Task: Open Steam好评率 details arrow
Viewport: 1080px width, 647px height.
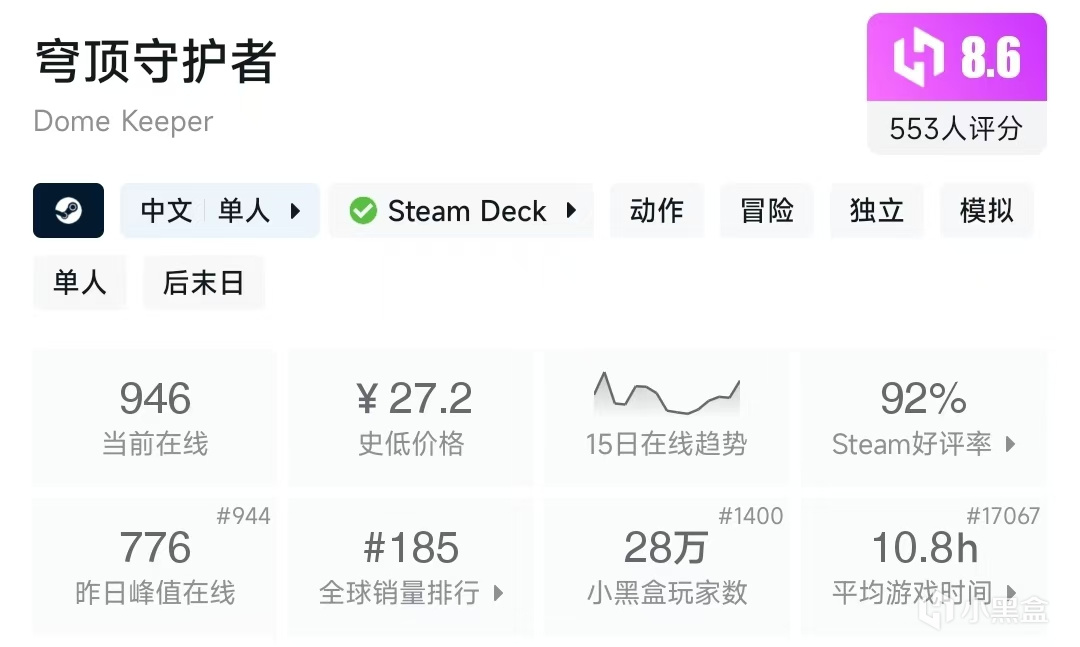Action: click(1010, 444)
